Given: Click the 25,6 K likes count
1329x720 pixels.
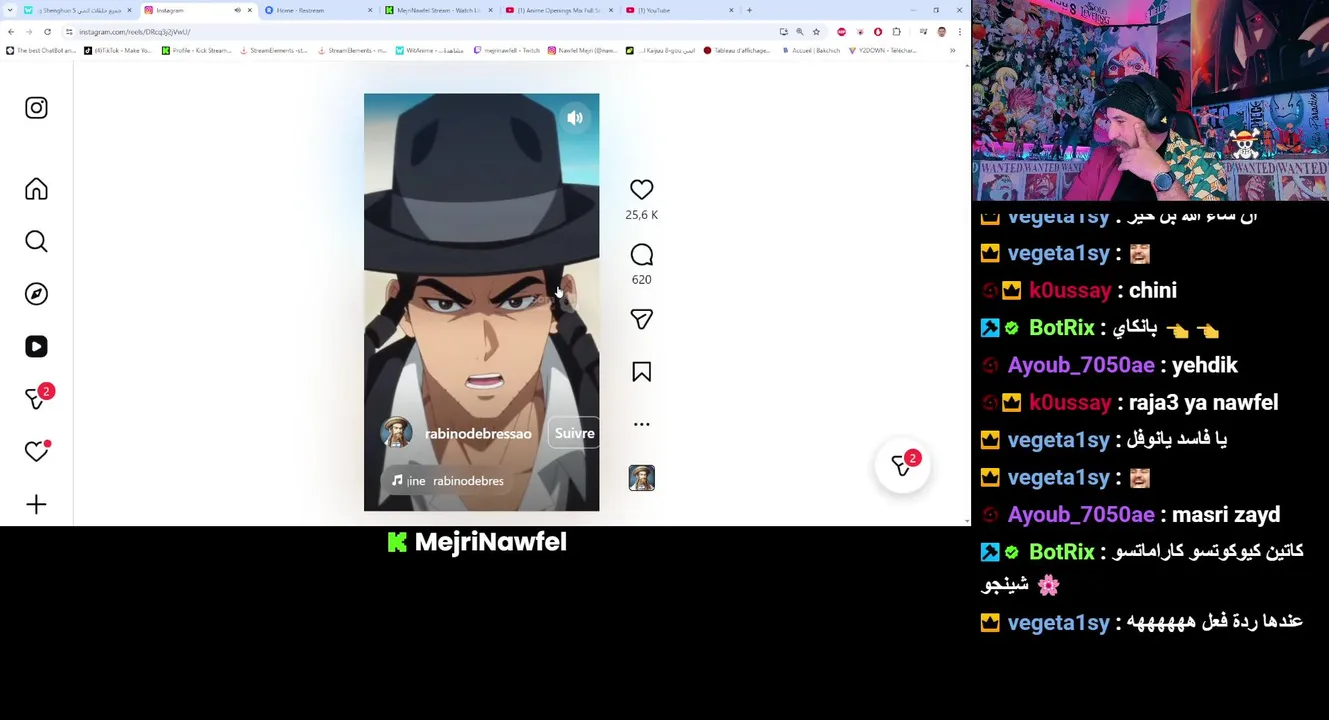Looking at the screenshot, I should pyautogui.click(x=641, y=215).
